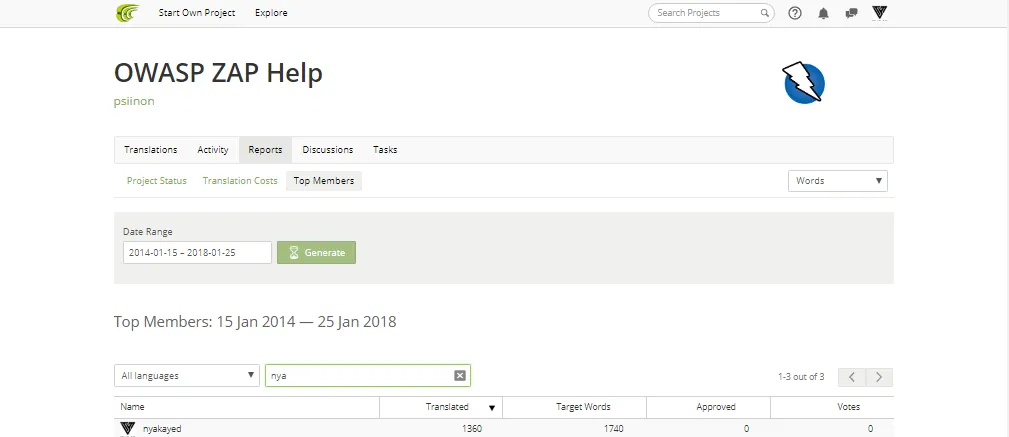Open the help question mark icon
1009x437 pixels.
point(795,13)
